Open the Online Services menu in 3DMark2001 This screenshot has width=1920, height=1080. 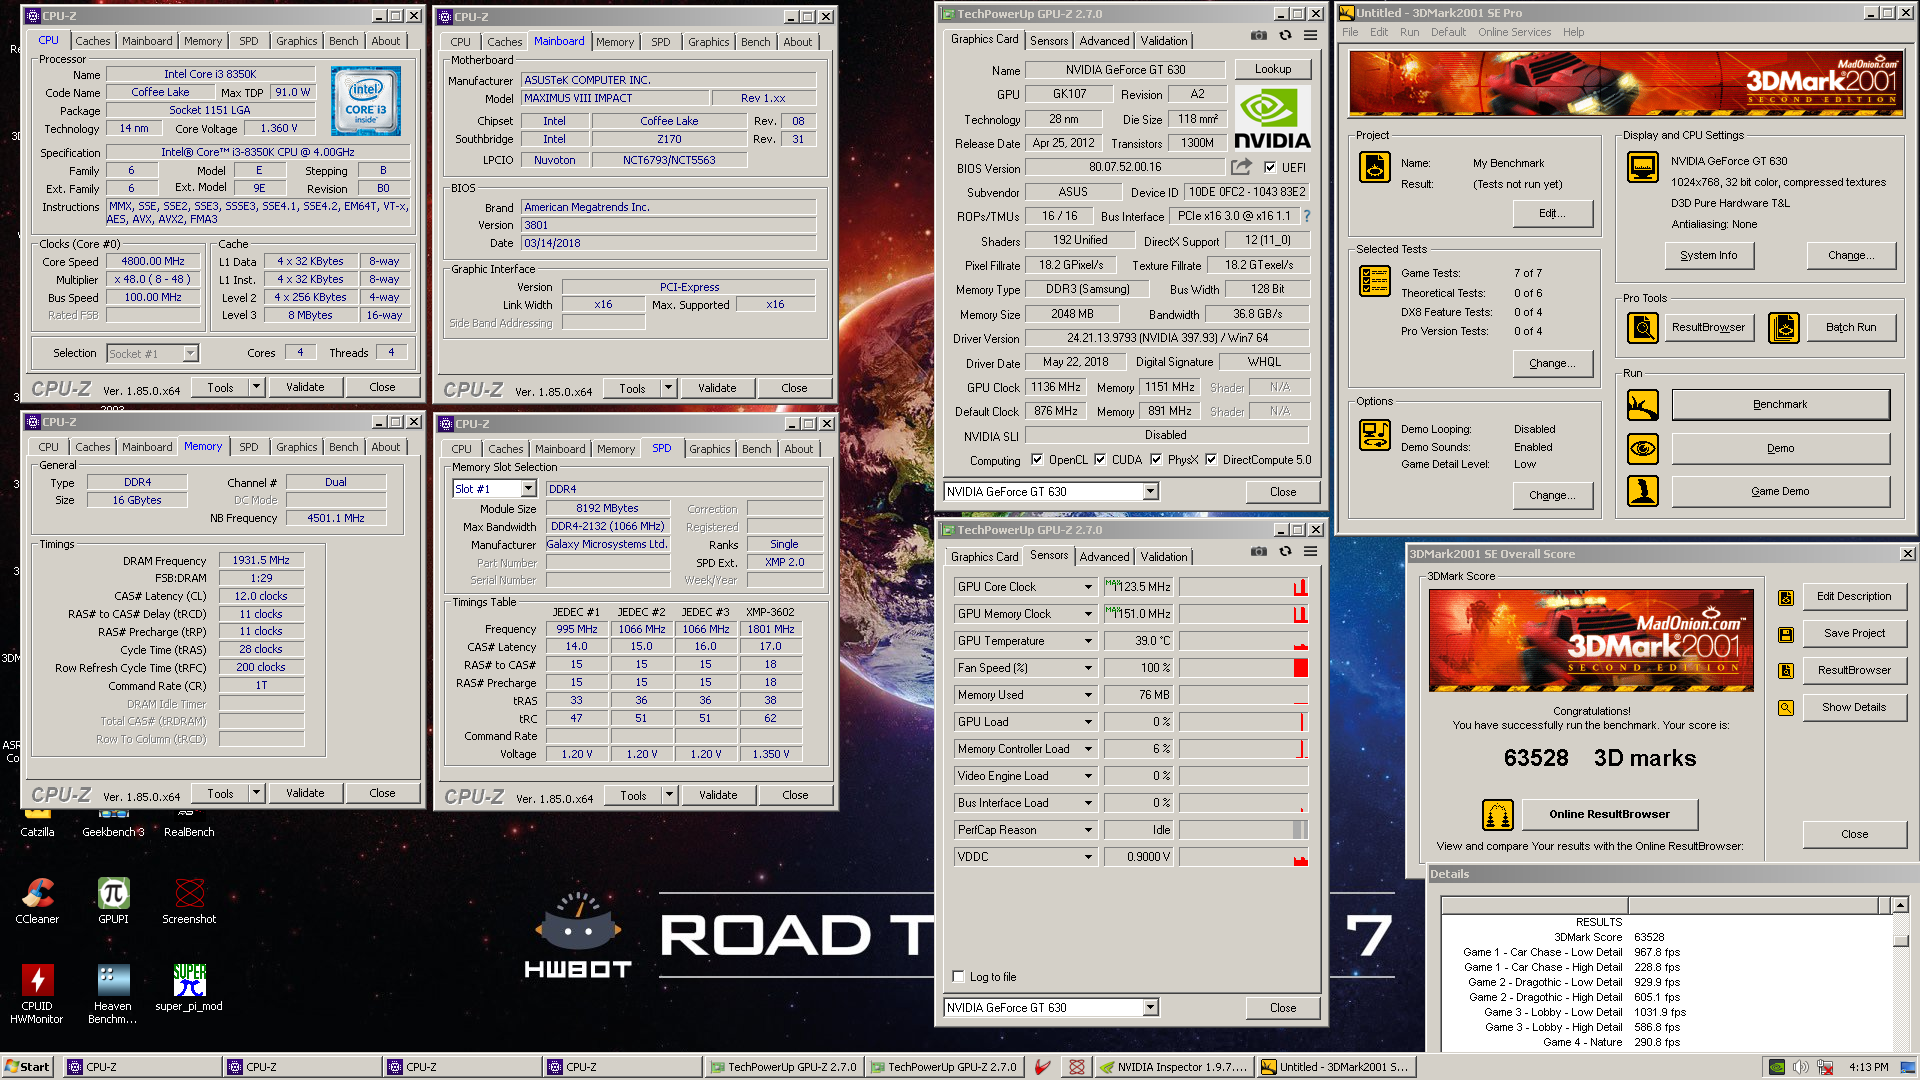1514,32
